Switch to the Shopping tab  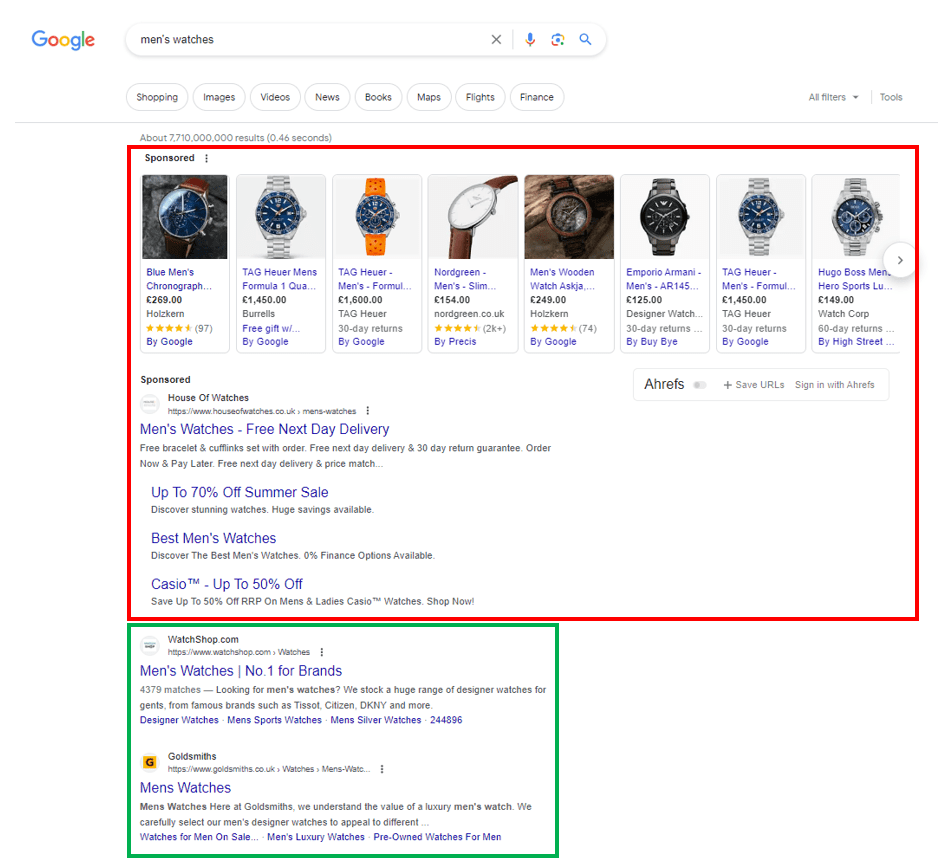tap(157, 97)
